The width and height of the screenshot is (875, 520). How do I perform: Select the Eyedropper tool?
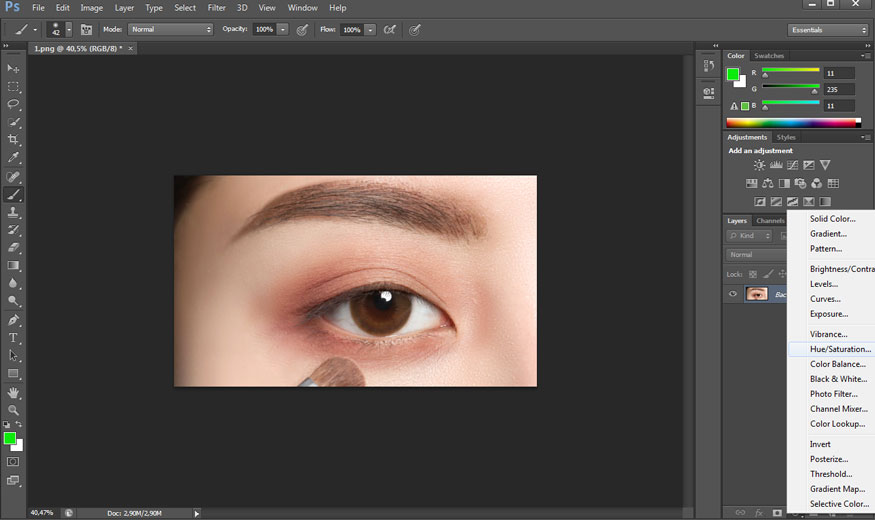13,157
